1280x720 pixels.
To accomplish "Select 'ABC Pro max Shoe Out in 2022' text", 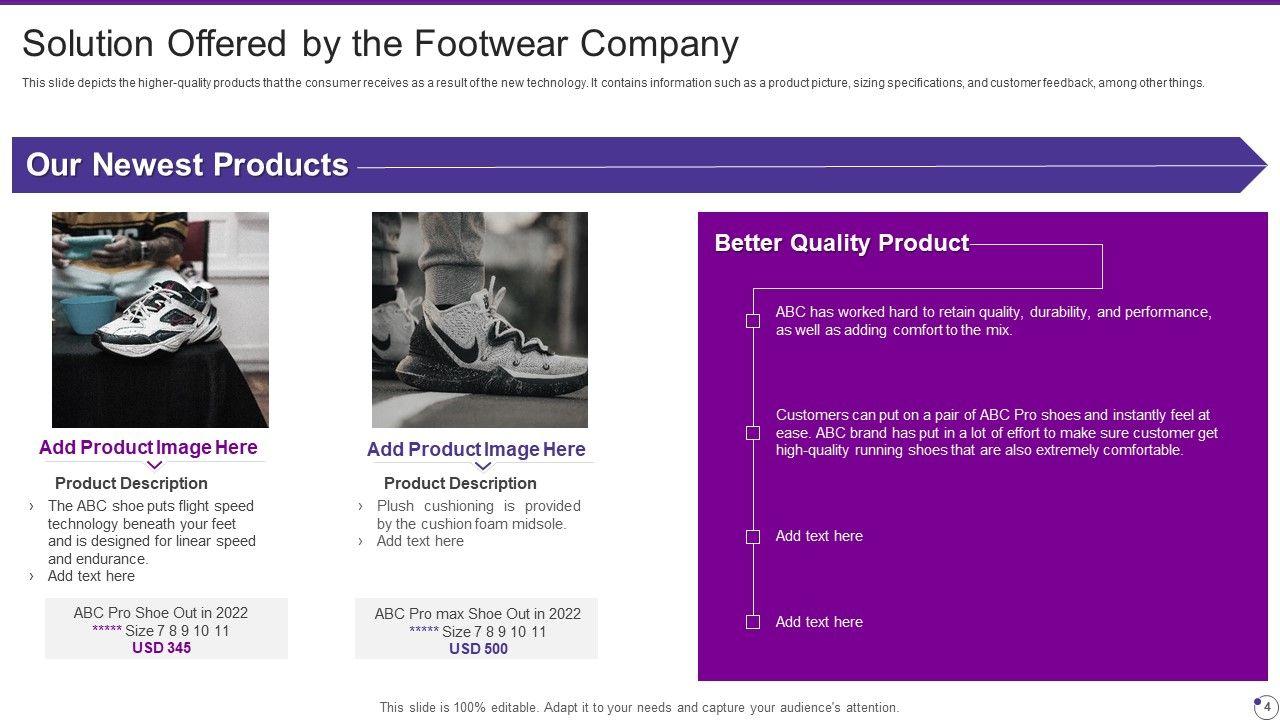I will click(x=478, y=614).
